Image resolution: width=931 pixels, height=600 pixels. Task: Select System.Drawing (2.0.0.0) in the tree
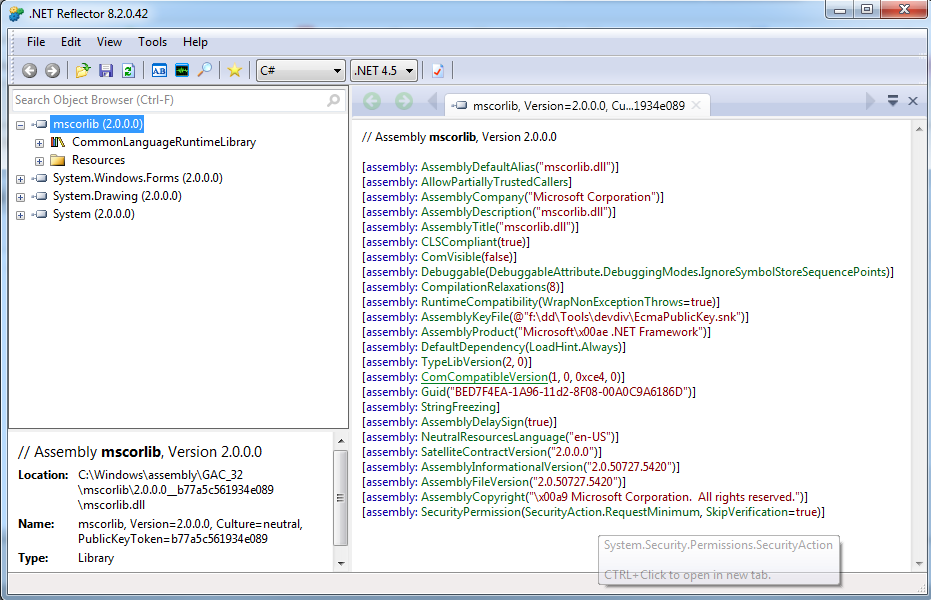point(117,196)
